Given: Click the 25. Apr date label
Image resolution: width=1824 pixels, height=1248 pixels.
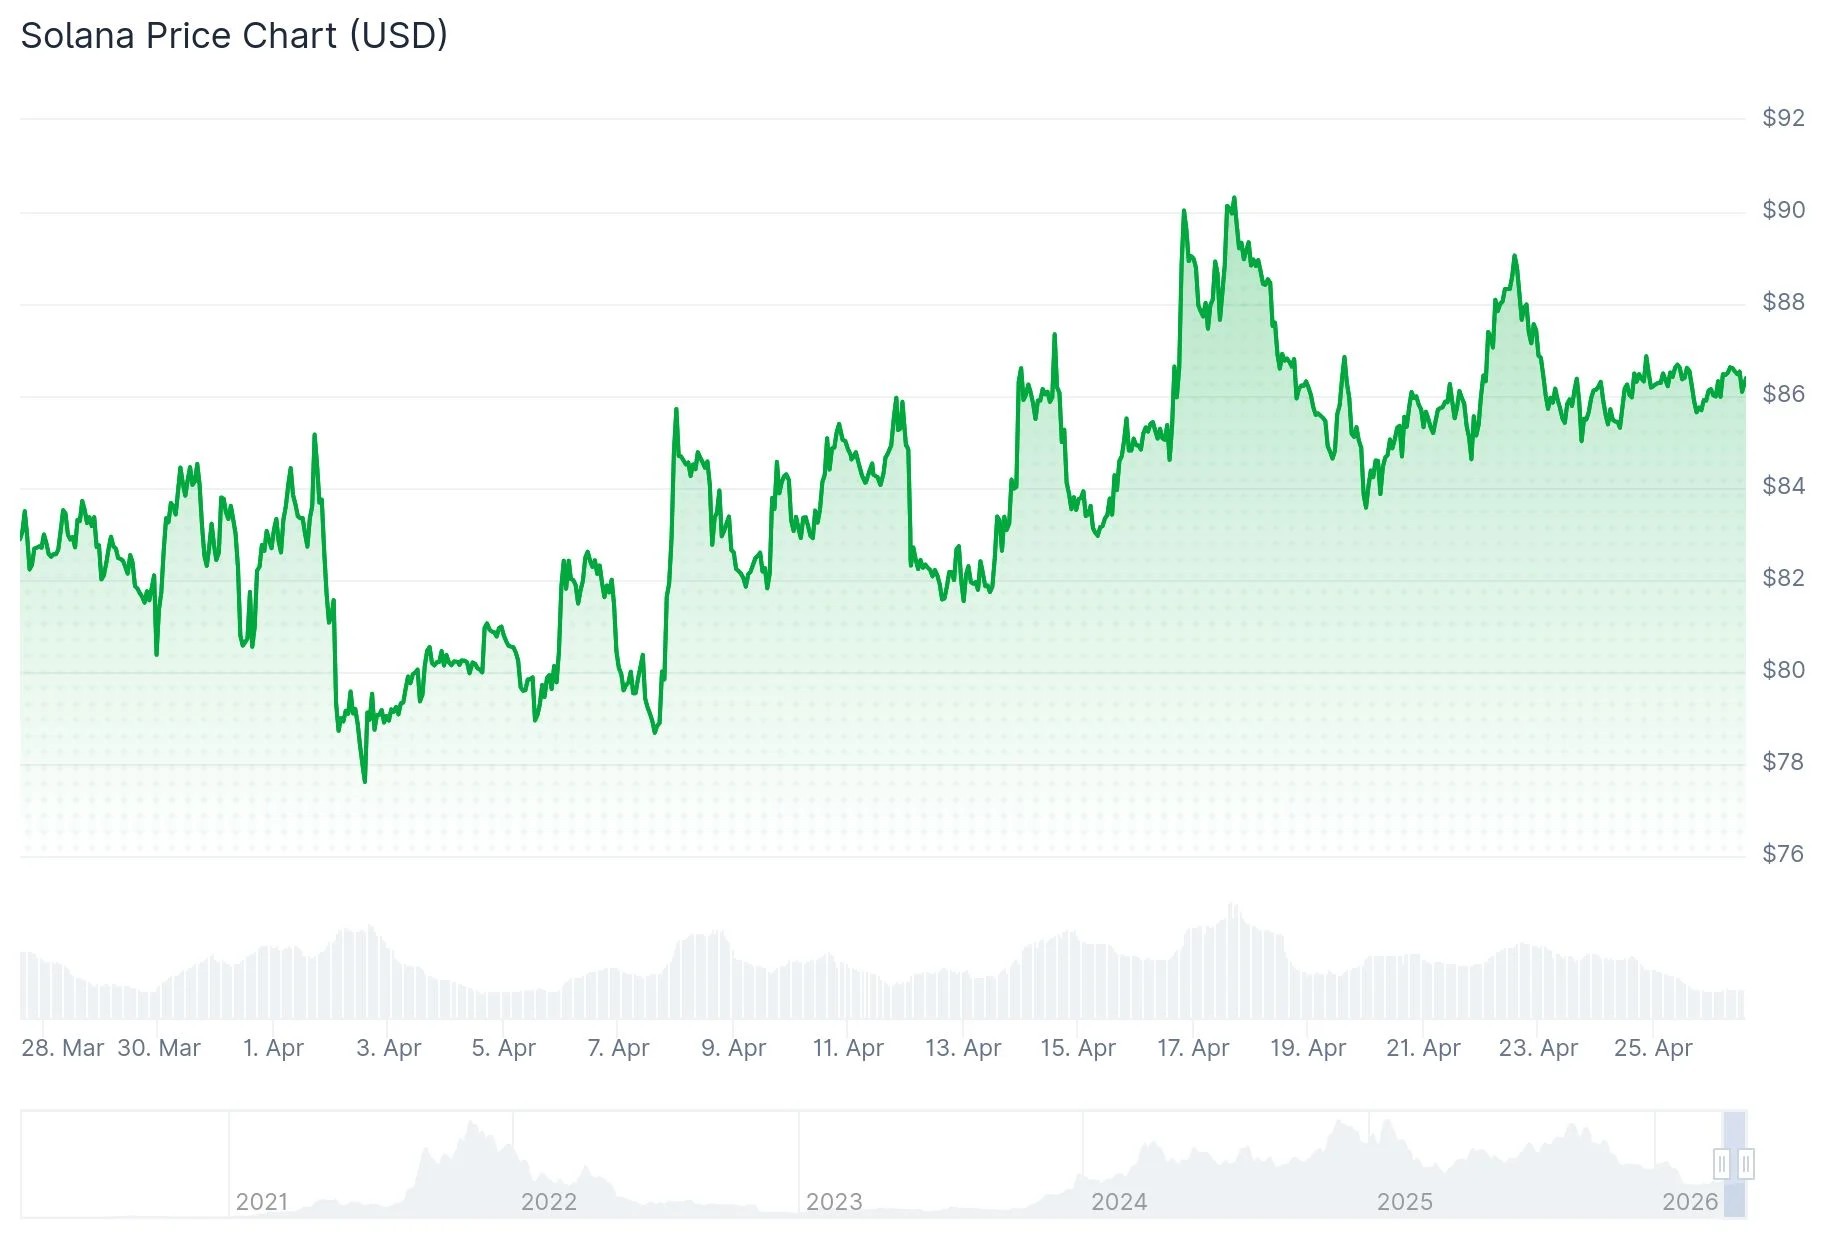Looking at the screenshot, I should pos(1653,1048).
